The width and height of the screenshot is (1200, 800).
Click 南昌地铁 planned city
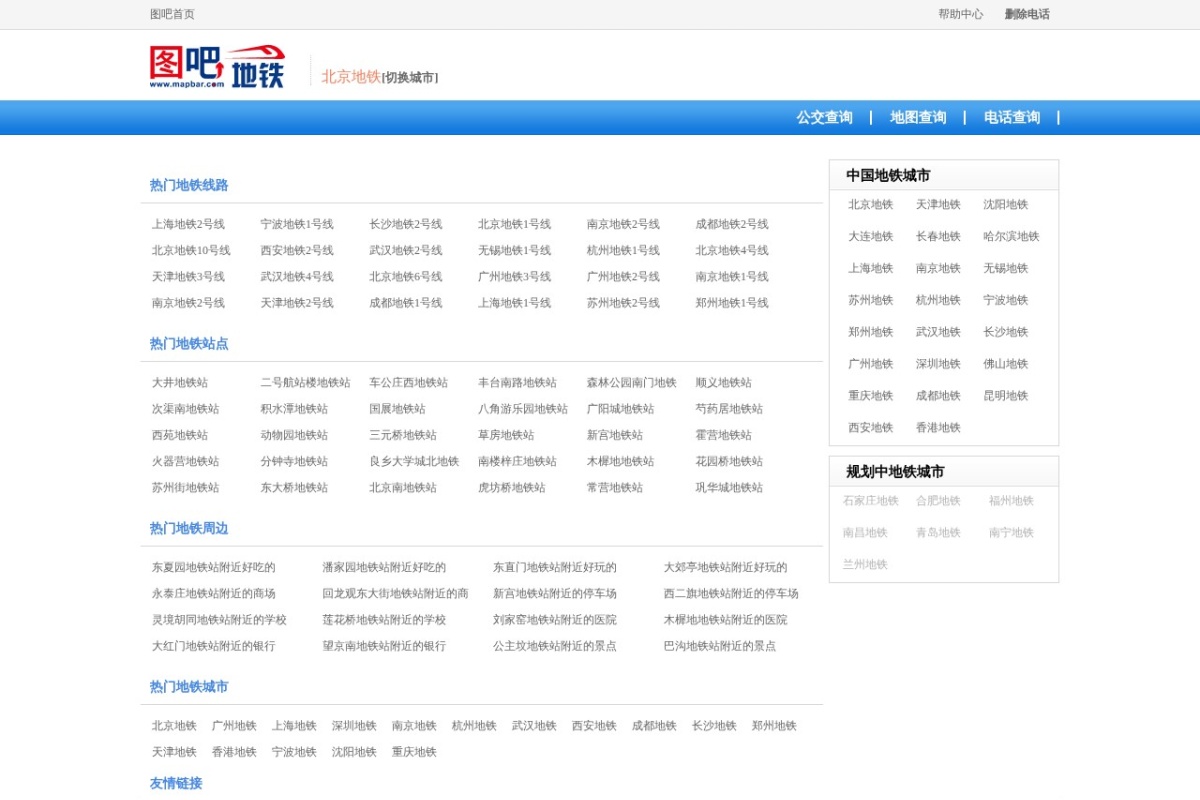(x=865, y=532)
